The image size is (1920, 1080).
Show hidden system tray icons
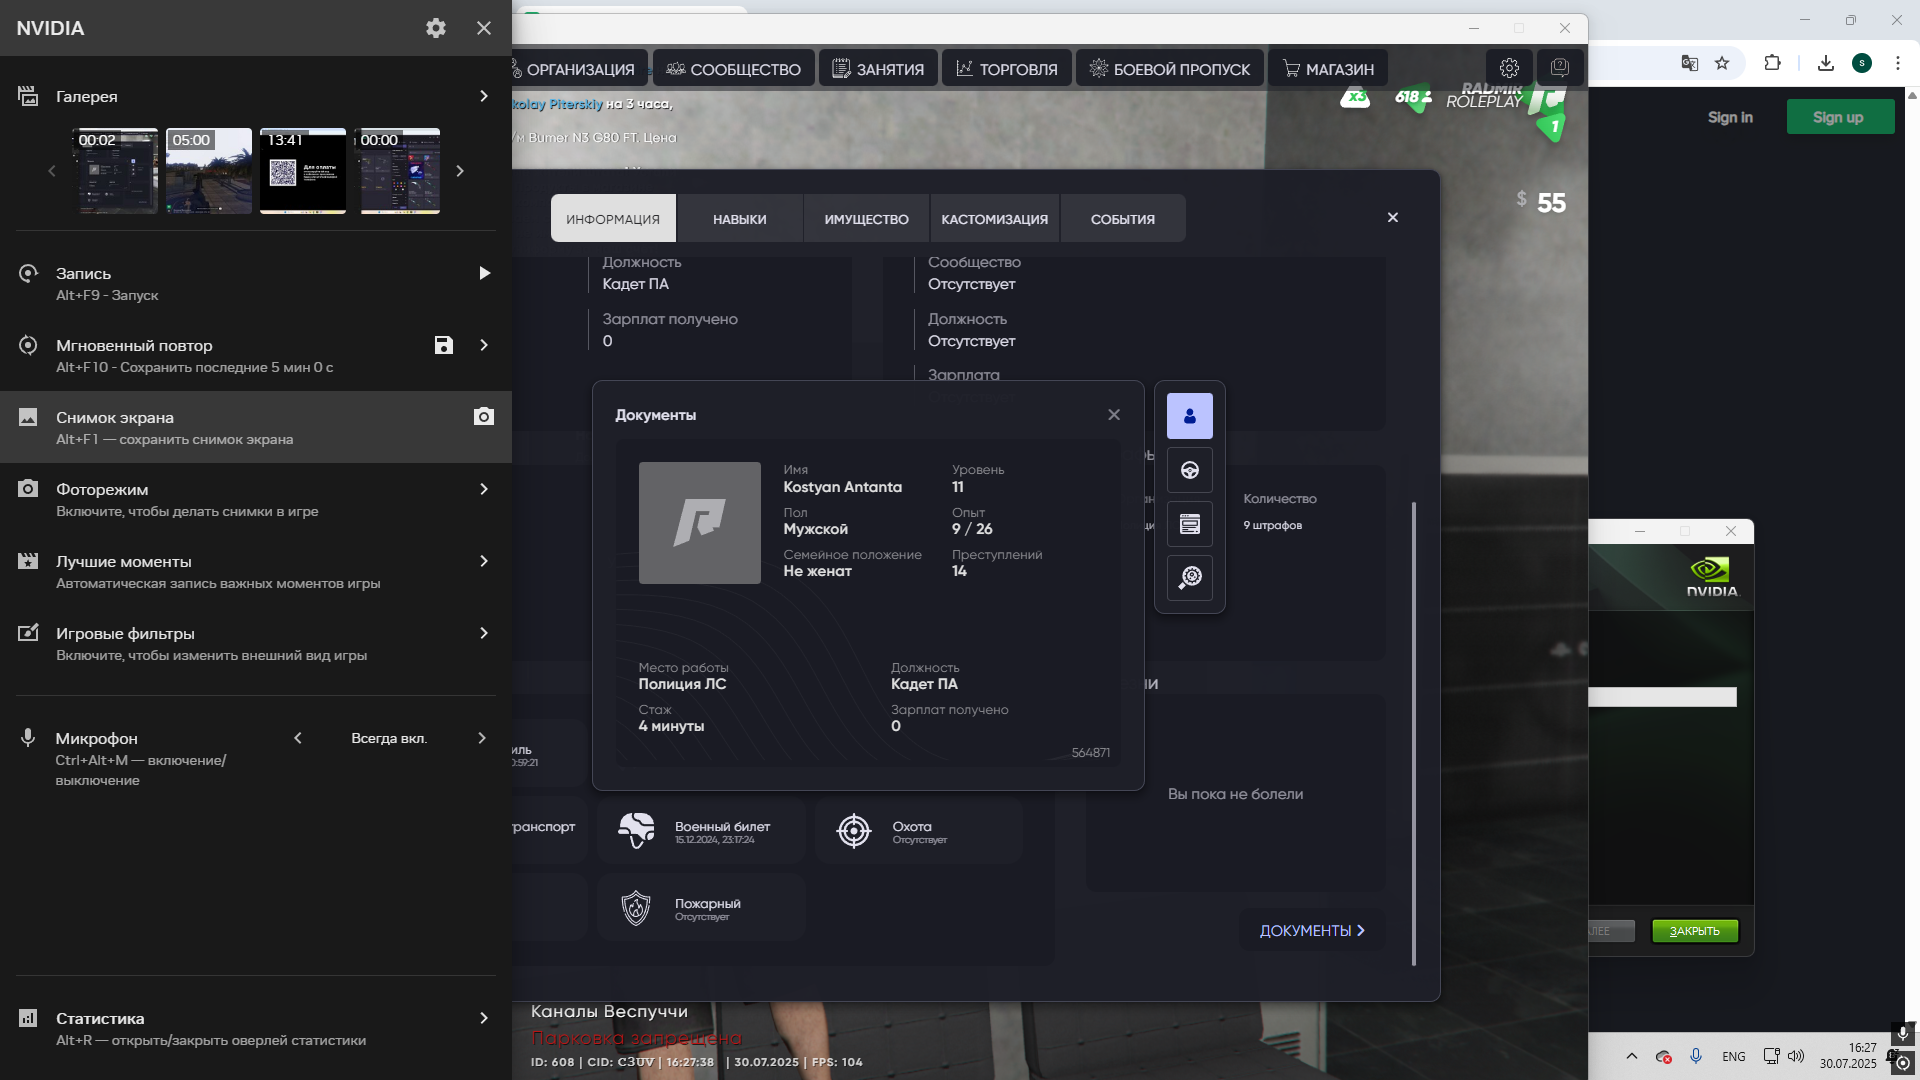click(x=1632, y=1056)
